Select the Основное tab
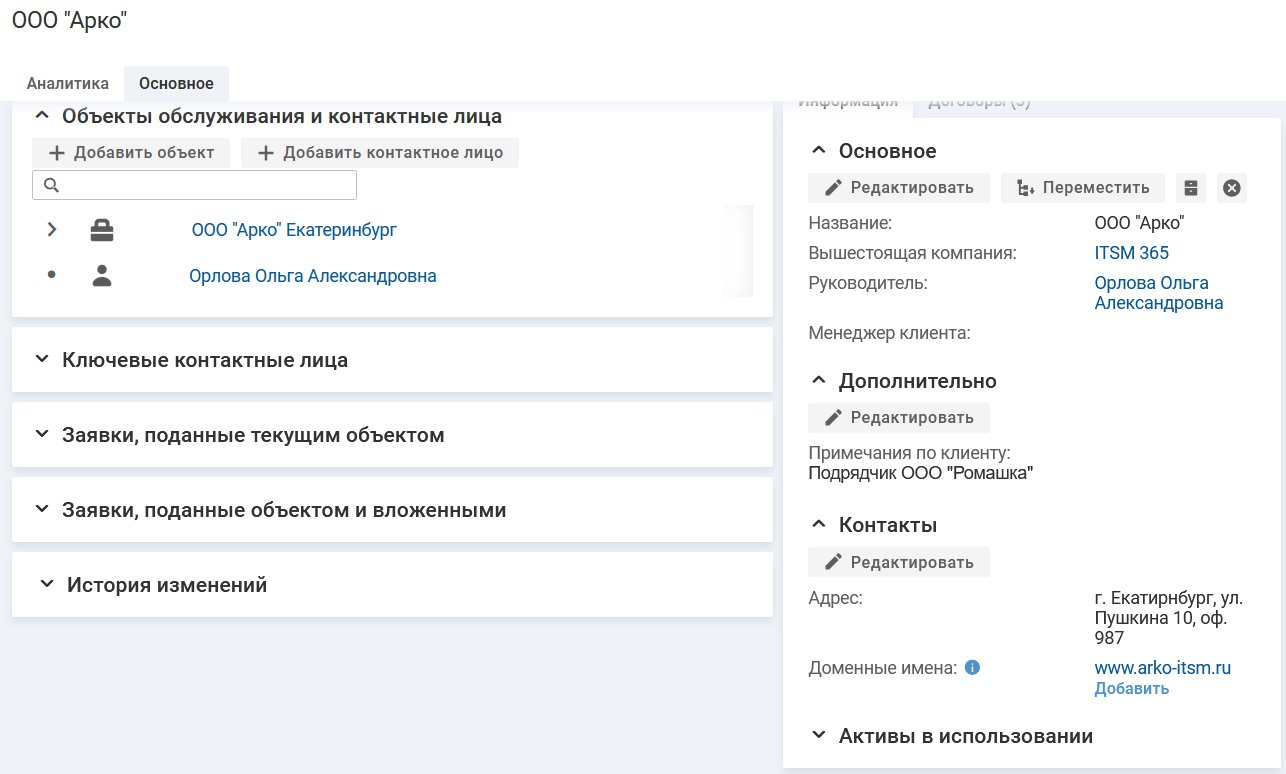The height and width of the screenshot is (774, 1286). pyautogui.click(x=176, y=84)
